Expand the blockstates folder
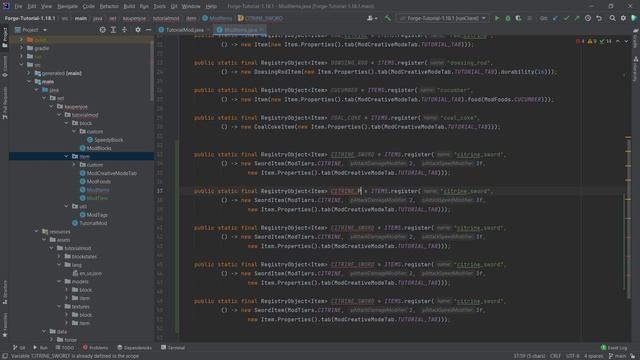This screenshot has width=640, height=360. (x=59, y=257)
